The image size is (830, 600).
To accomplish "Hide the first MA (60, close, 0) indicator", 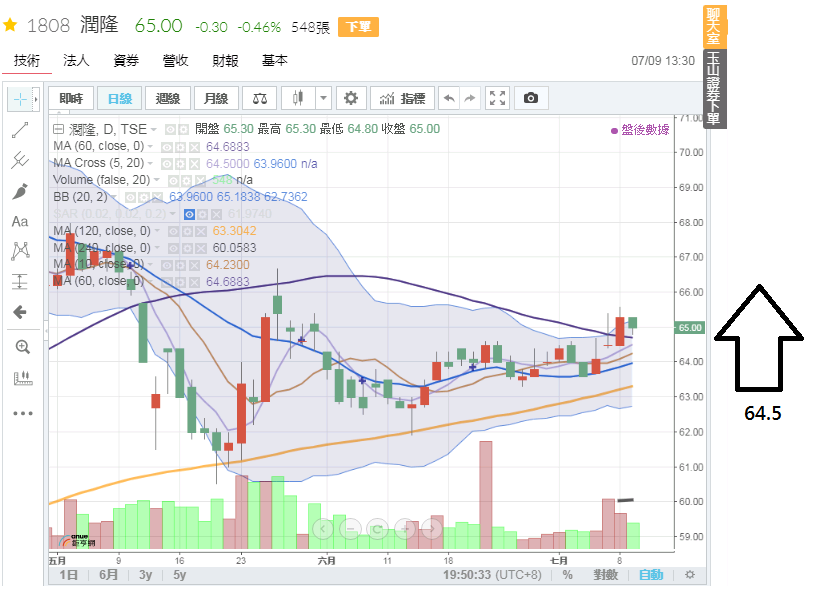I will 167,147.
